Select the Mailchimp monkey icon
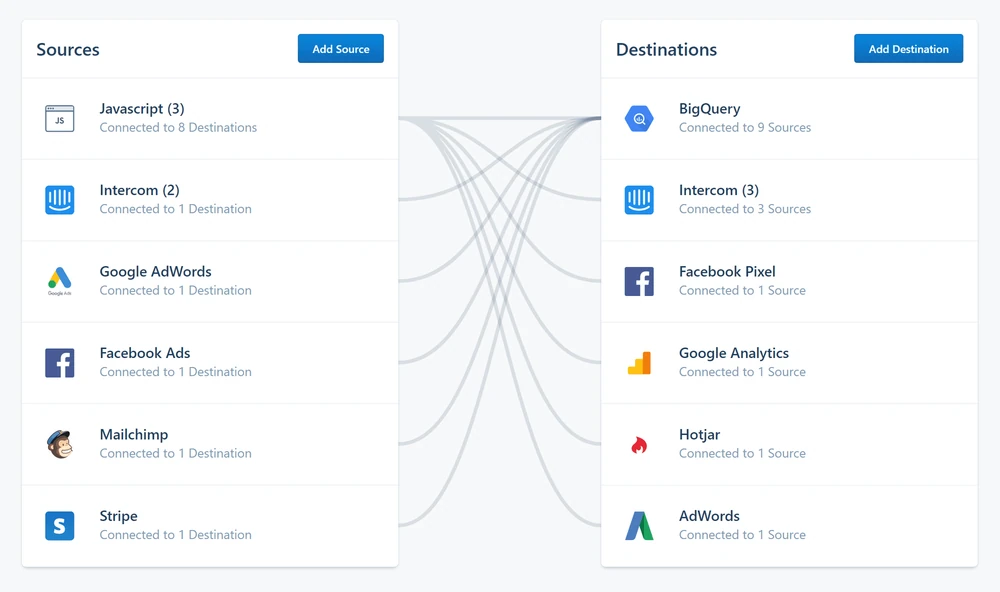Screen dimensions: 1000x592 tap(59, 444)
